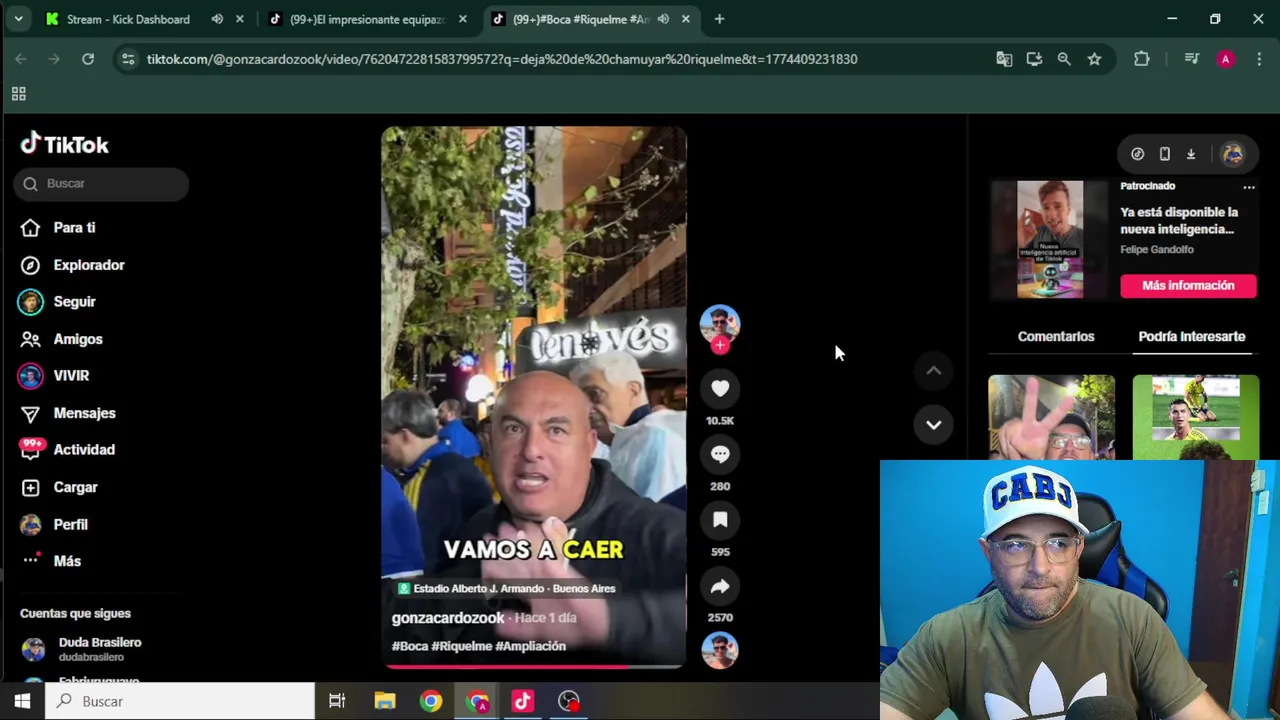Viewport: 1280px width, 720px height.
Task: Open File Explorer from the taskbar
Action: click(385, 701)
